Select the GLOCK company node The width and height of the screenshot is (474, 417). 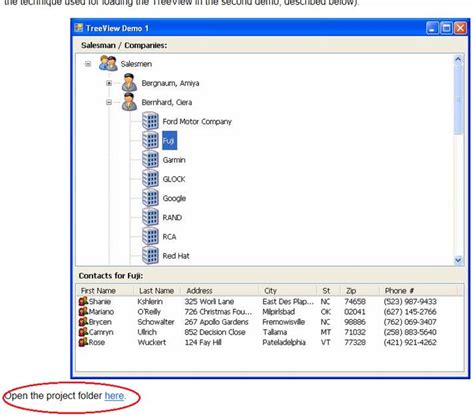[174, 179]
